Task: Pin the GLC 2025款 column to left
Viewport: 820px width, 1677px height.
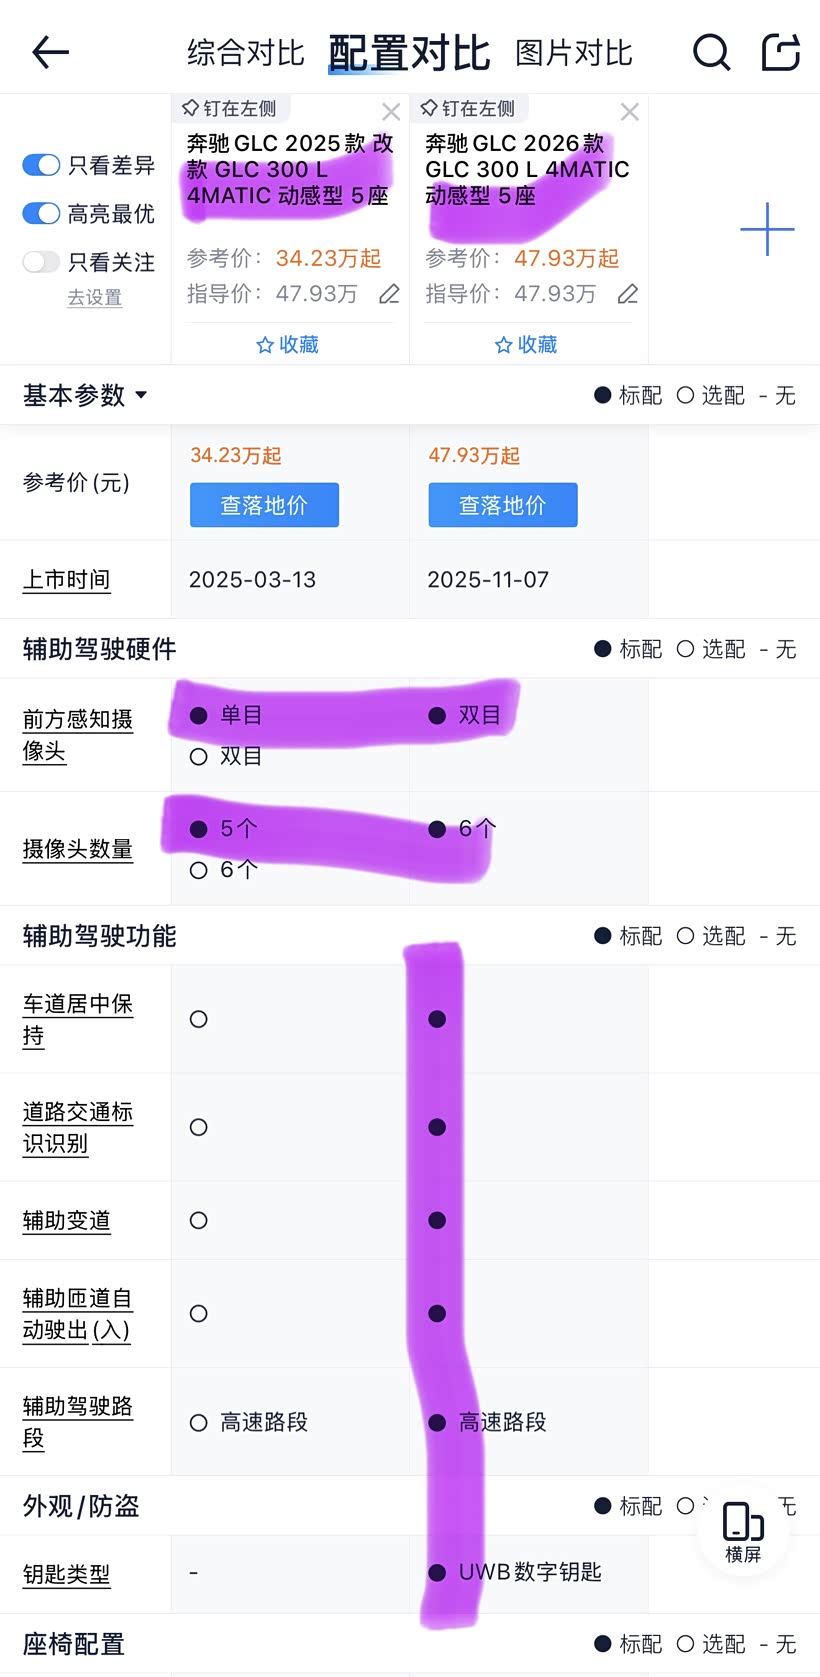Action: click(x=229, y=108)
